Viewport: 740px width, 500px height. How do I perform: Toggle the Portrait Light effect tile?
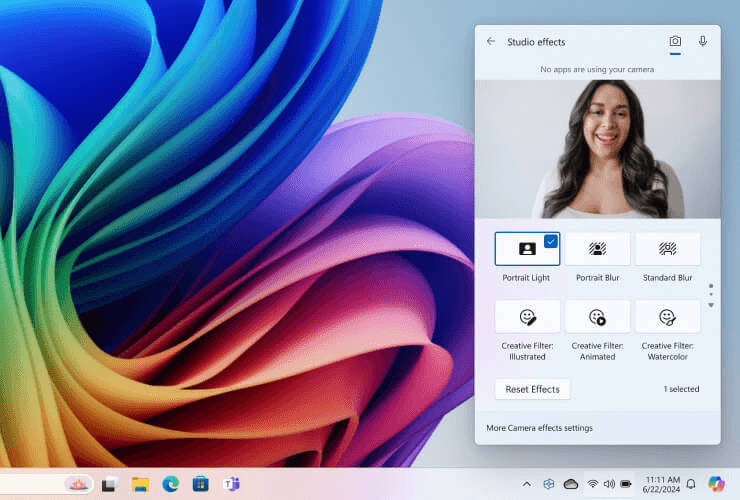527,249
